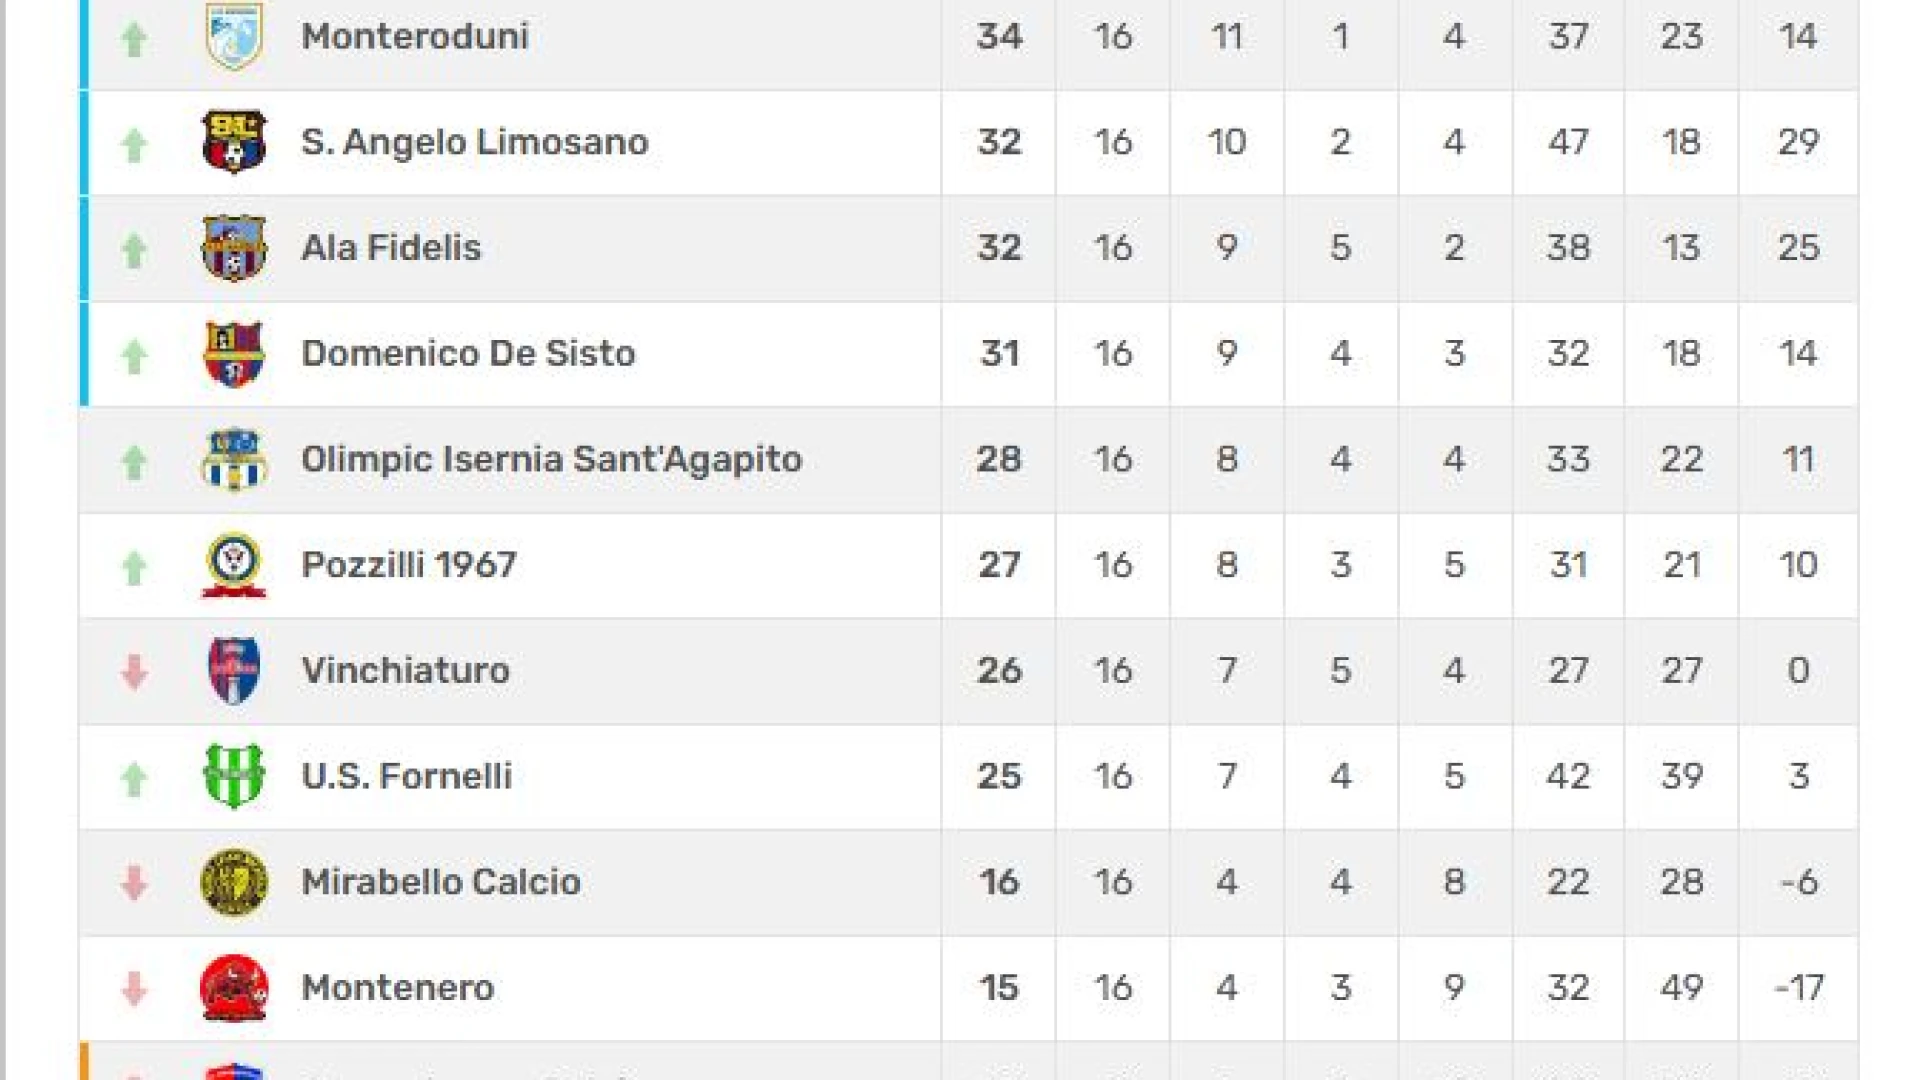
Task: Click the red down arrow beside Montenero
Action: point(134,989)
